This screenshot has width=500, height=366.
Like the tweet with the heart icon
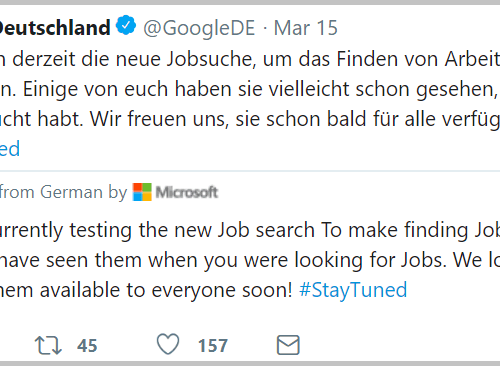tap(168, 344)
